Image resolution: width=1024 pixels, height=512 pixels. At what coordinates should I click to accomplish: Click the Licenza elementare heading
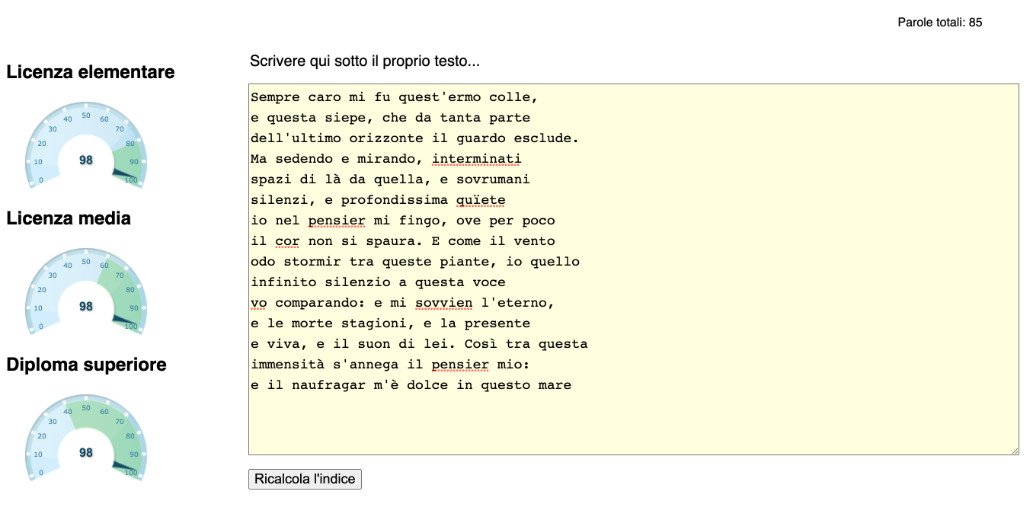click(91, 72)
